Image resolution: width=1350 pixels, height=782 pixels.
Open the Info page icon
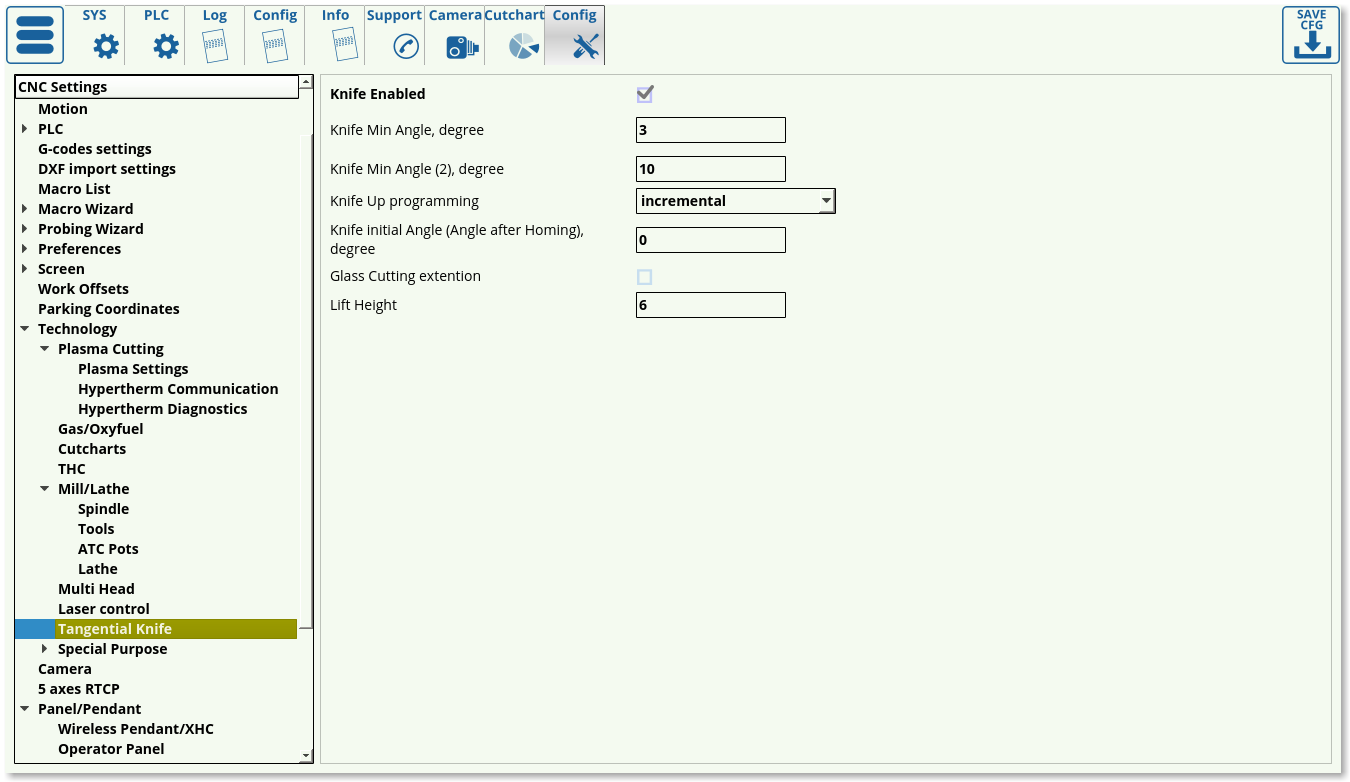pos(343,46)
